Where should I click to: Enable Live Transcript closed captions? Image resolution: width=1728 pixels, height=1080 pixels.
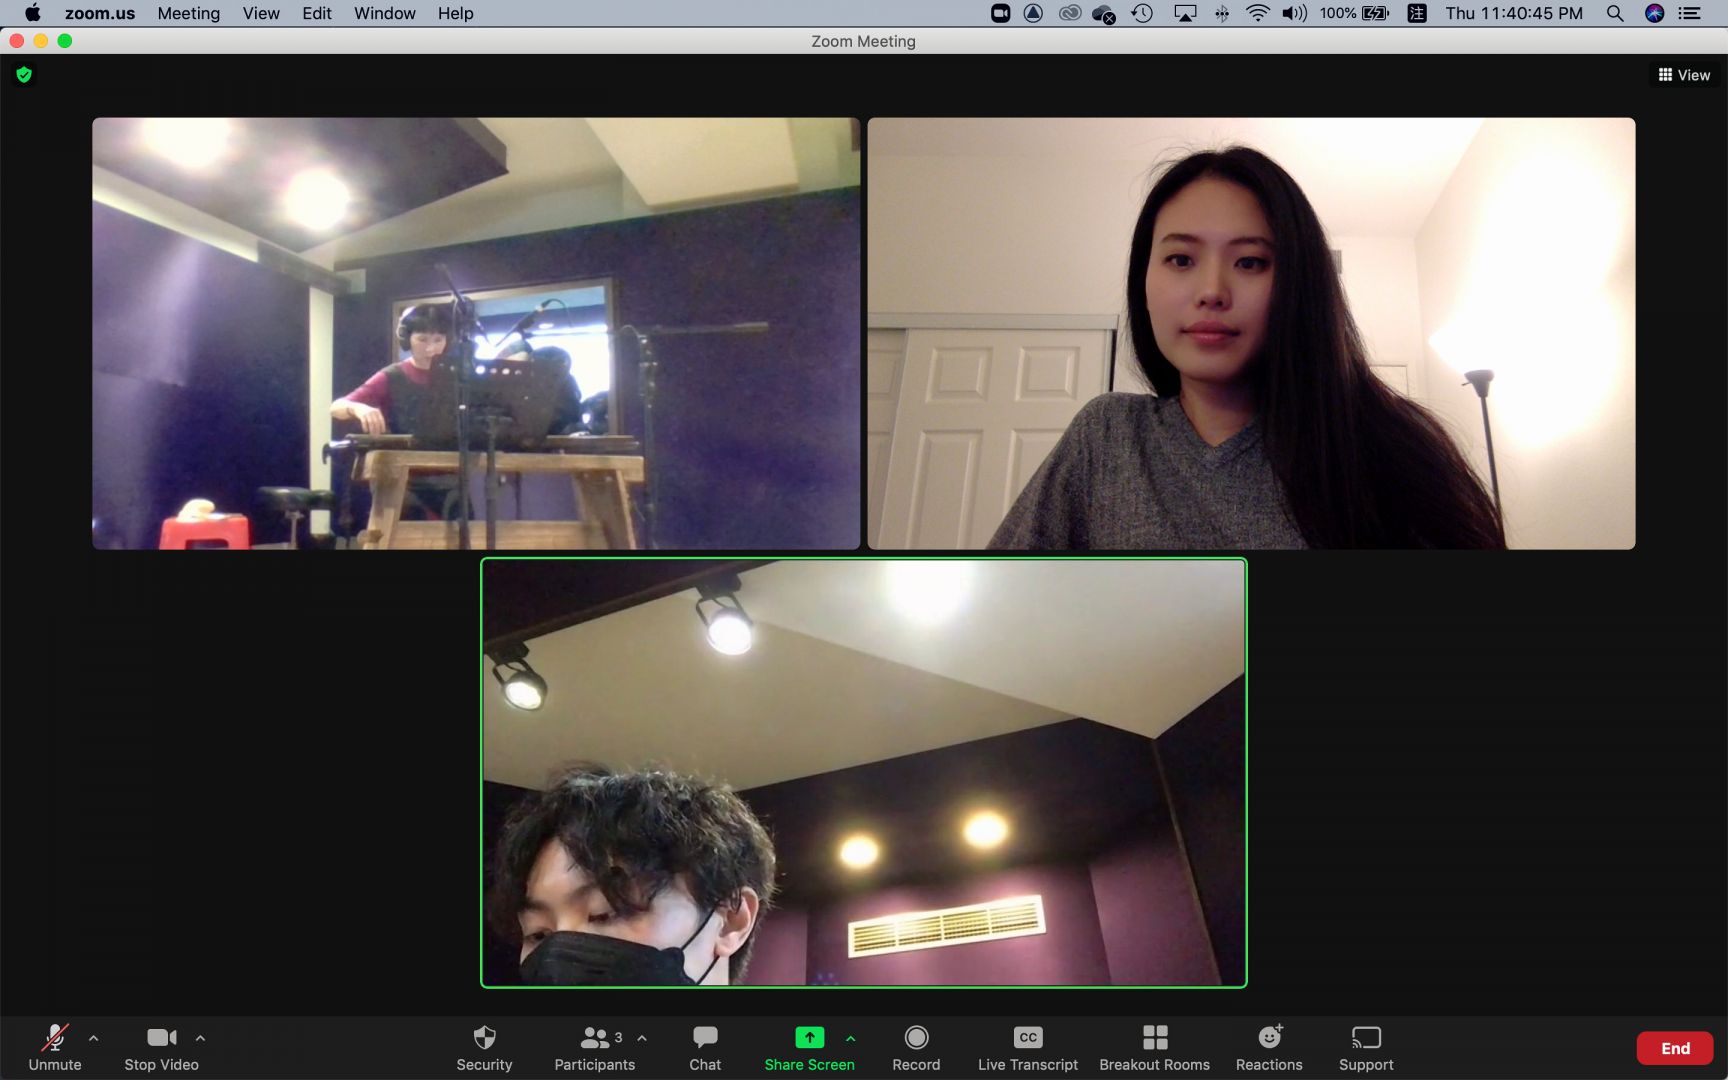[x=1027, y=1047]
